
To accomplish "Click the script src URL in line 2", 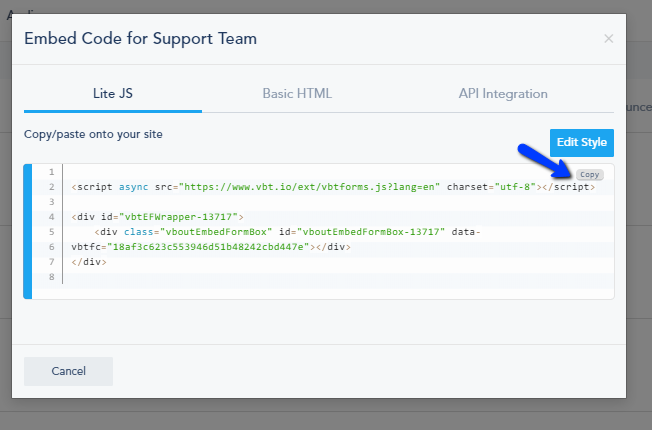I will tap(309, 187).
